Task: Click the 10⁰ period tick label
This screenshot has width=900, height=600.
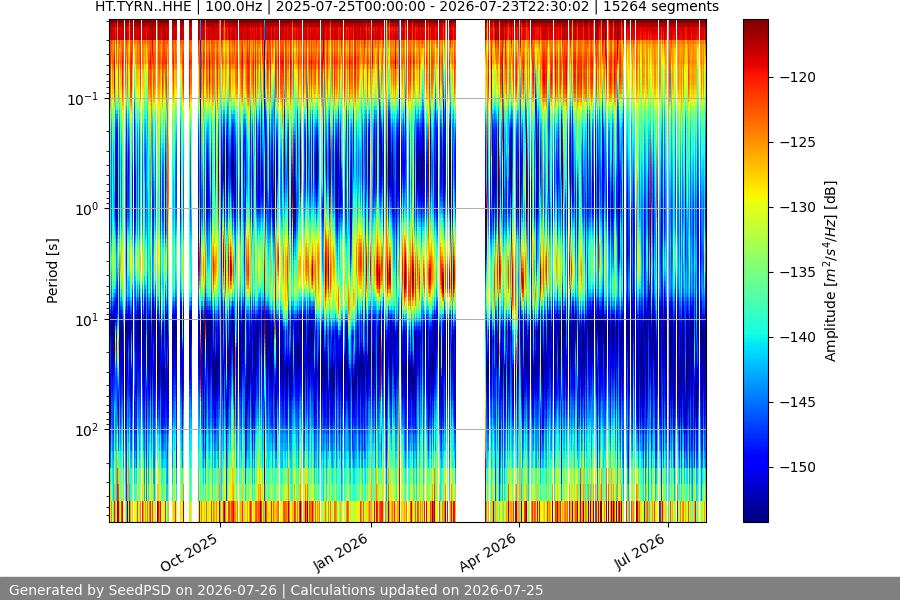Action: tap(86, 210)
